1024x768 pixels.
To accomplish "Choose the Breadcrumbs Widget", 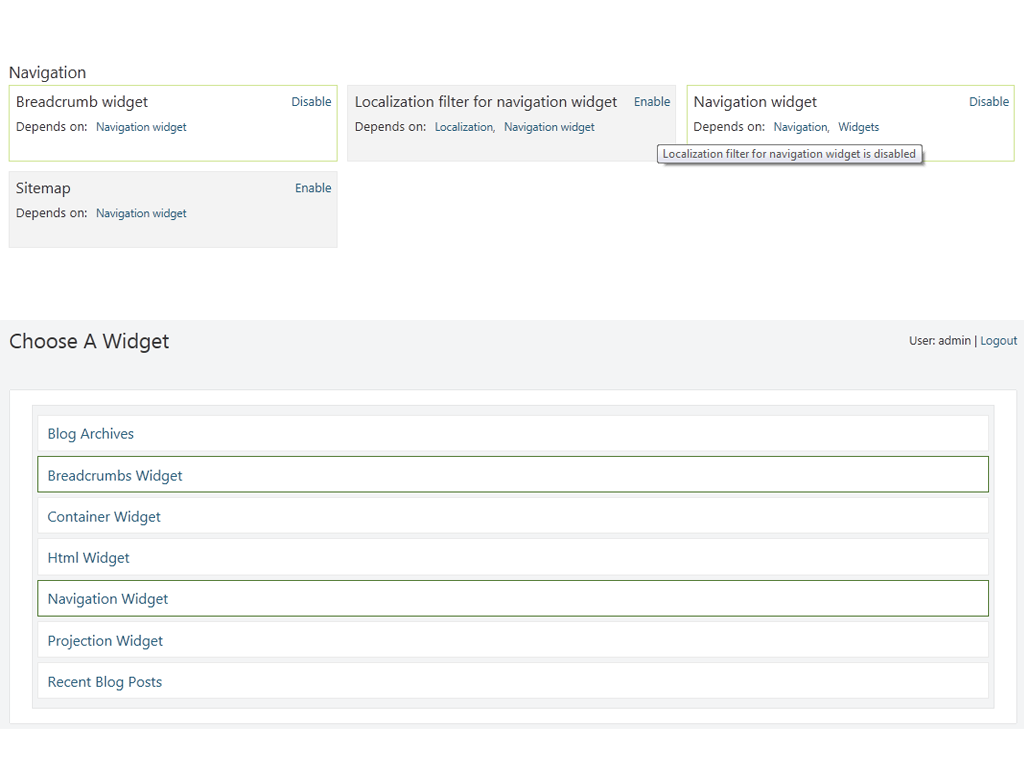I will [115, 476].
